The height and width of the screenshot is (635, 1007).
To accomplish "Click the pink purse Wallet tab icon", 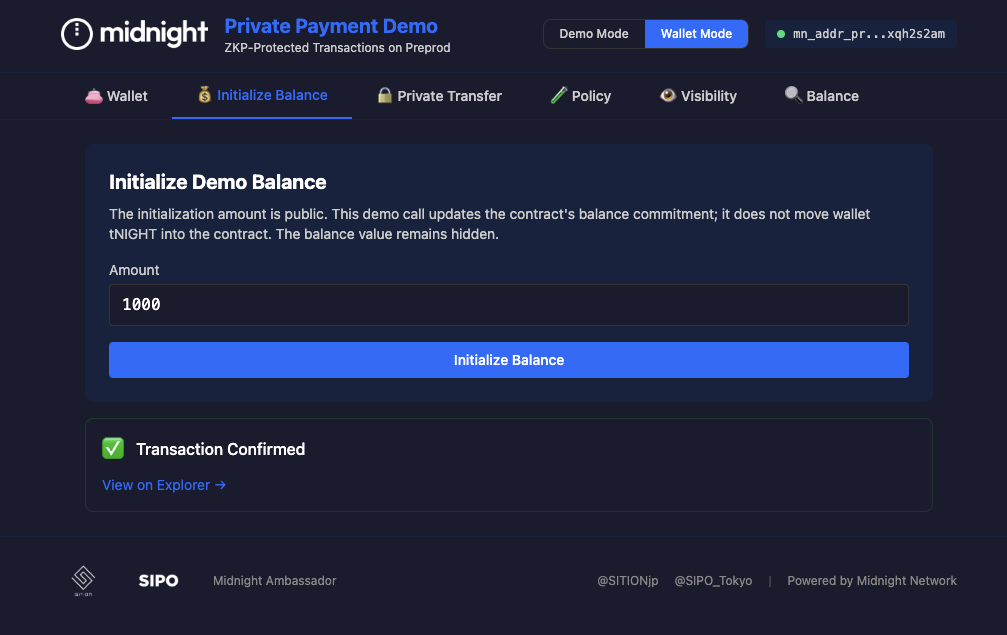I will coord(94,96).
